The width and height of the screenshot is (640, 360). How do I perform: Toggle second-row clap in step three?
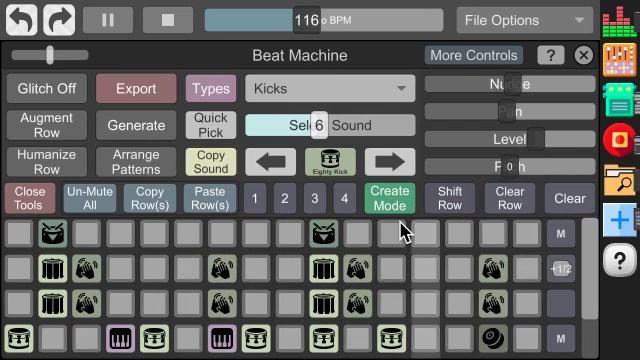87,269
